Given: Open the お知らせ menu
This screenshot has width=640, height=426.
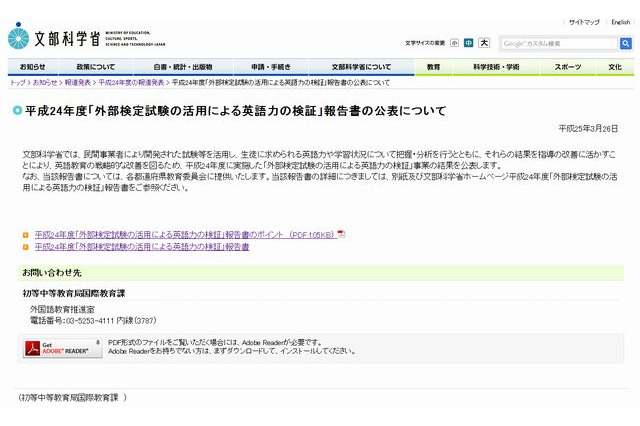Looking at the screenshot, I should click(33, 67).
